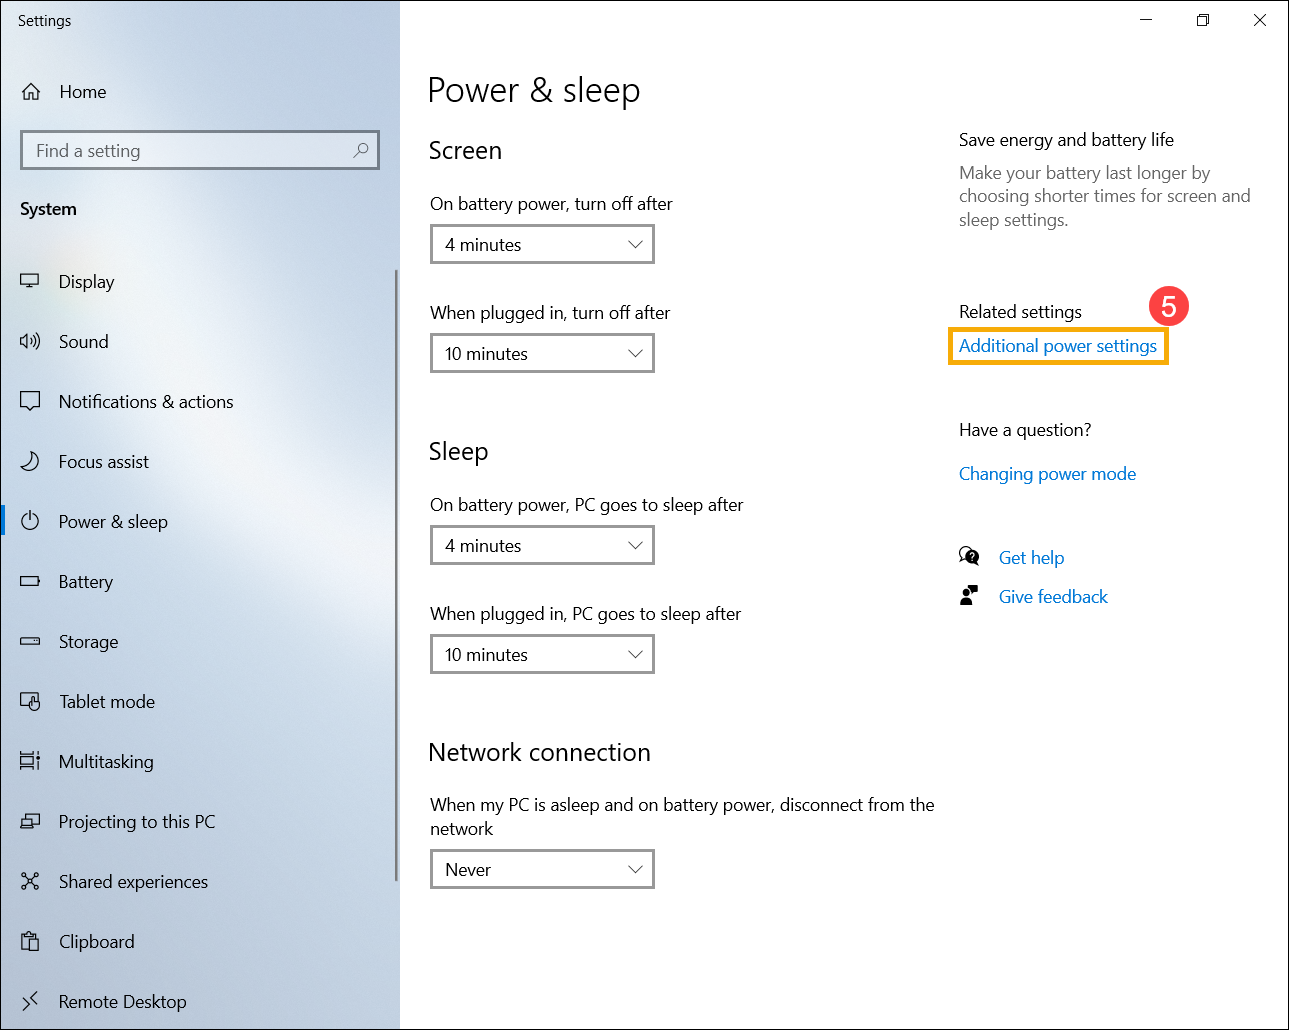The width and height of the screenshot is (1289, 1030).
Task: Open Additional power settings link
Action: tap(1058, 346)
